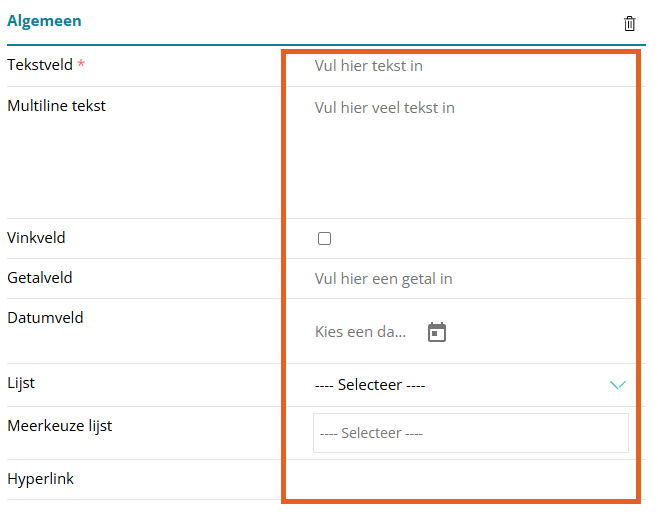Click the 'Kies een da...' date input
This screenshot has height=516, width=658.
pos(361,332)
